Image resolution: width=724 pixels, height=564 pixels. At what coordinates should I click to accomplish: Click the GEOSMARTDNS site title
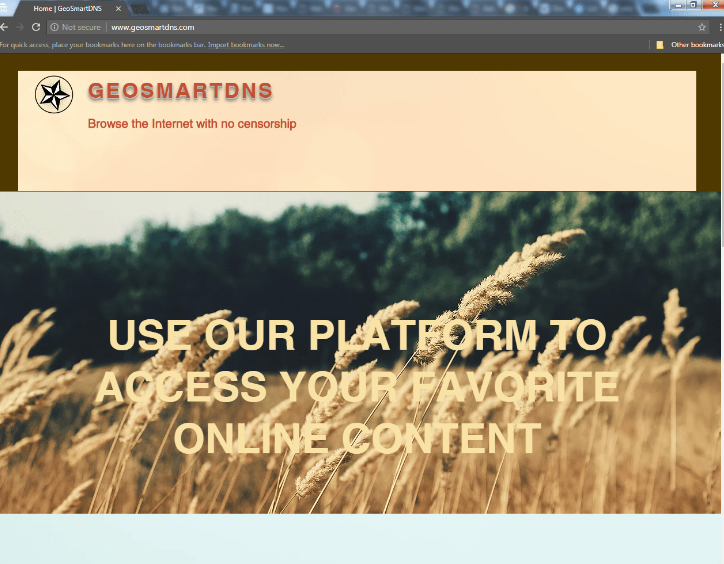(x=180, y=91)
